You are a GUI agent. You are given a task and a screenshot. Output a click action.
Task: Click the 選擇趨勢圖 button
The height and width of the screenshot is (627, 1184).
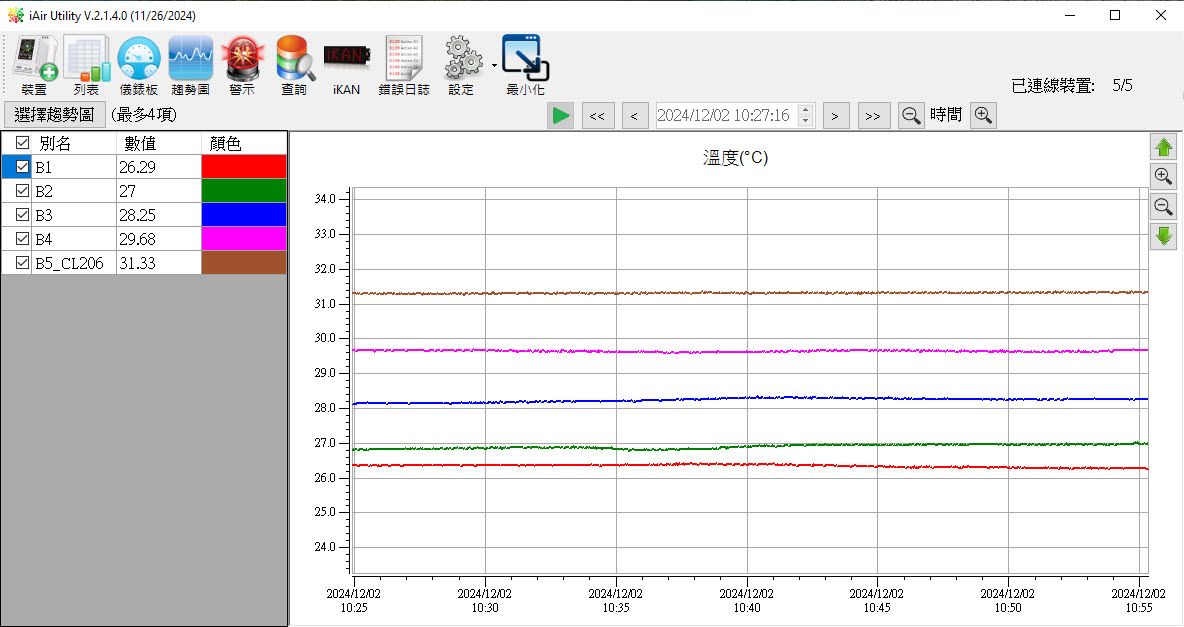[54, 115]
